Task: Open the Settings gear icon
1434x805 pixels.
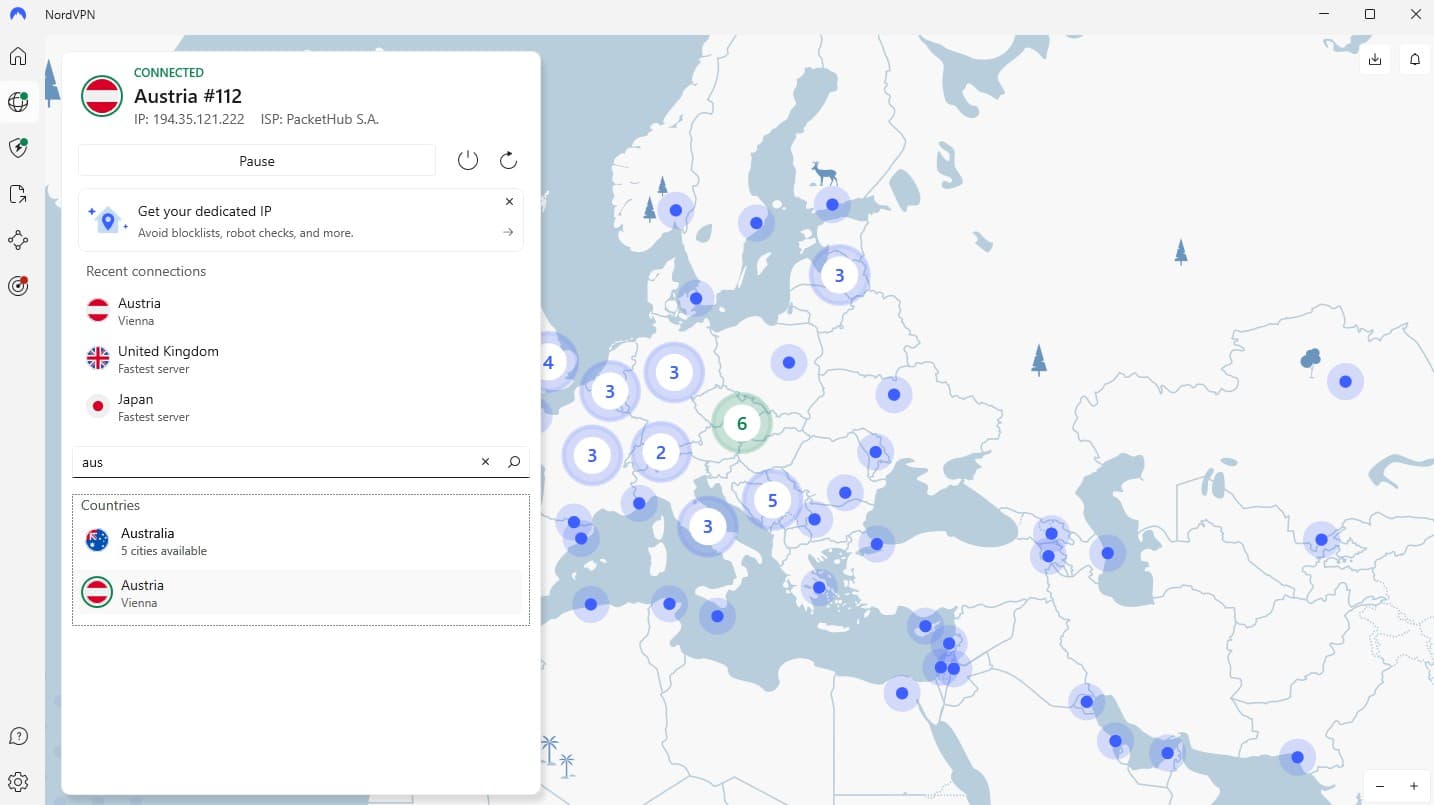Action: click(x=18, y=782)
